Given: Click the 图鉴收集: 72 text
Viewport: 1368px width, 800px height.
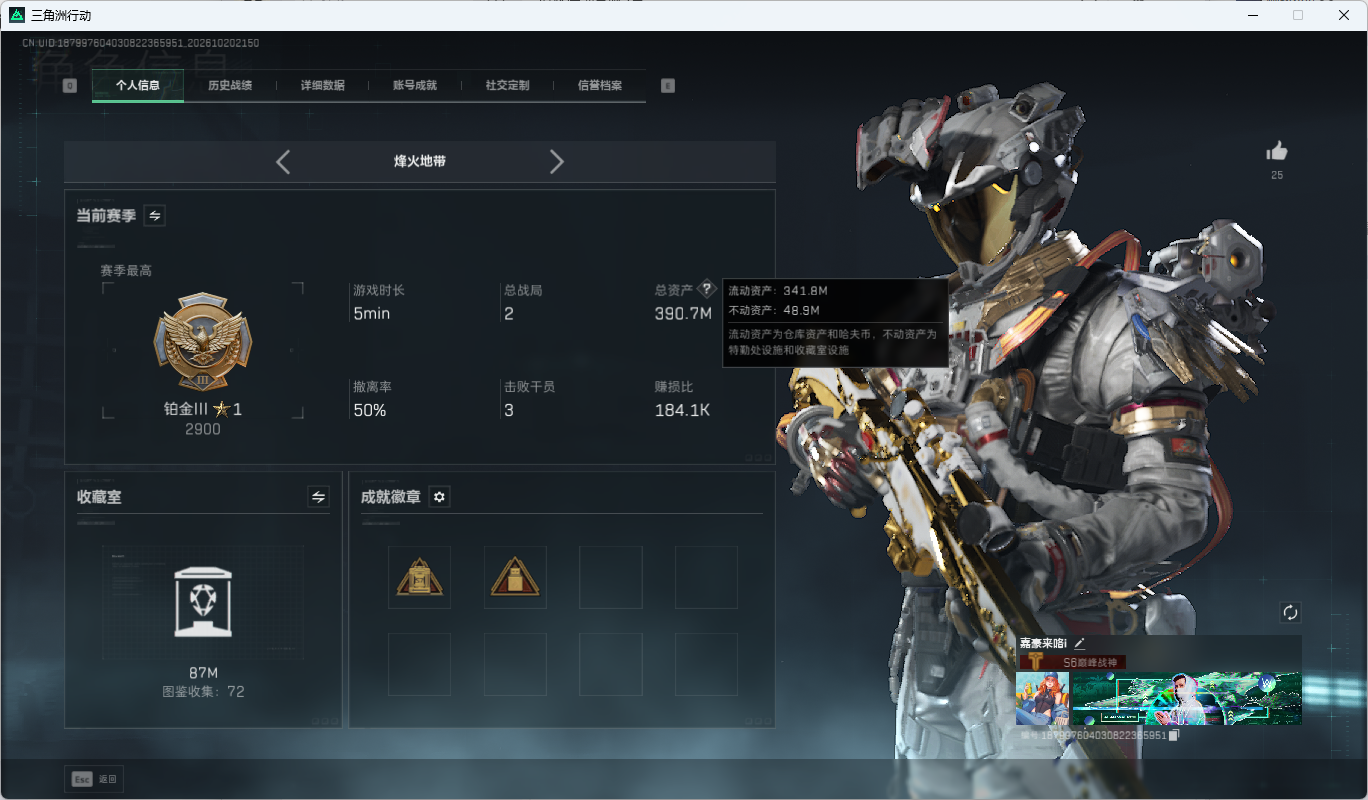Looking at the screenshot, I should (203, 691).
